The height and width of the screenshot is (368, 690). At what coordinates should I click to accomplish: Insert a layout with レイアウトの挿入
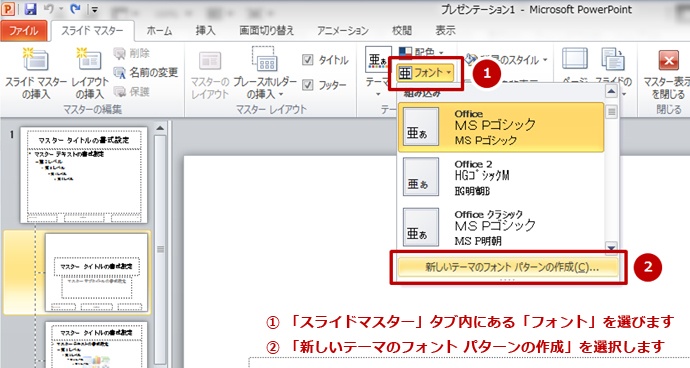(91, 73)
